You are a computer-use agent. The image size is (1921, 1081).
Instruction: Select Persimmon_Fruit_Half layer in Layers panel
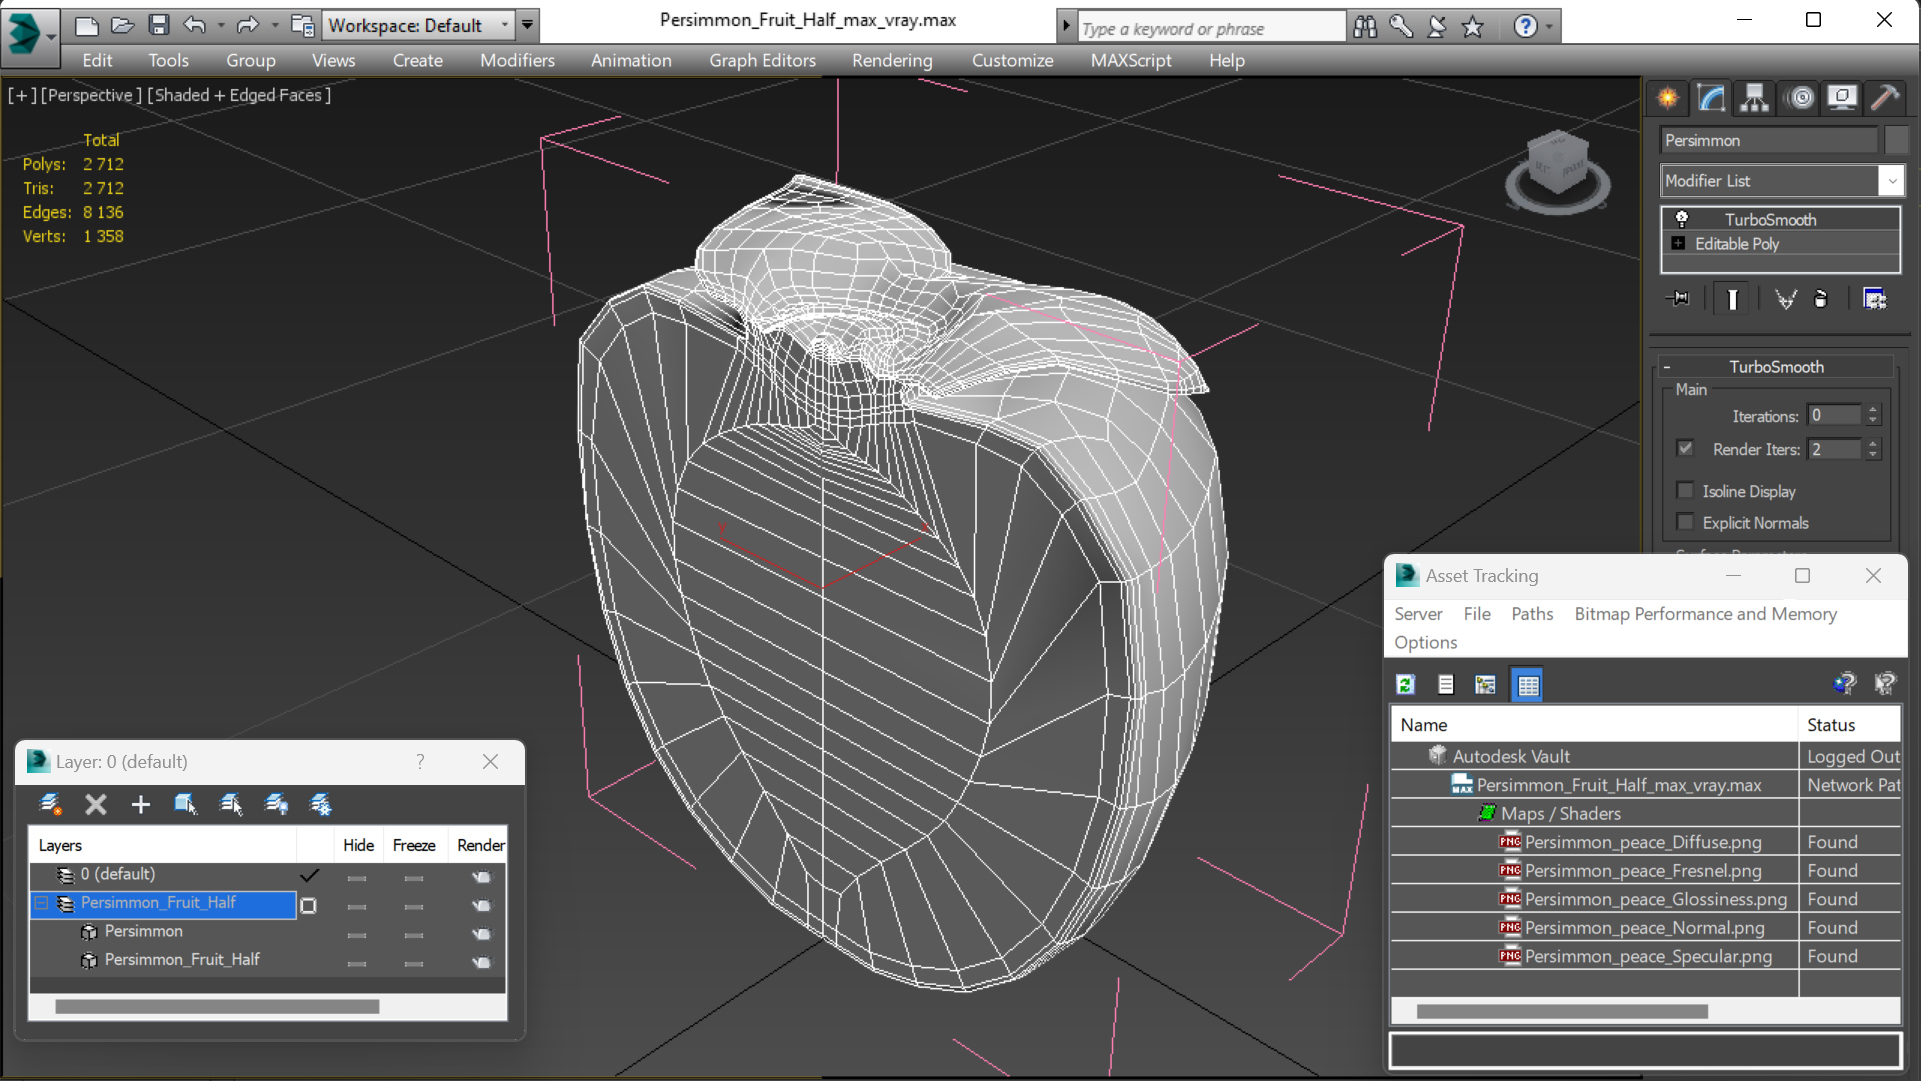point(158,901)
